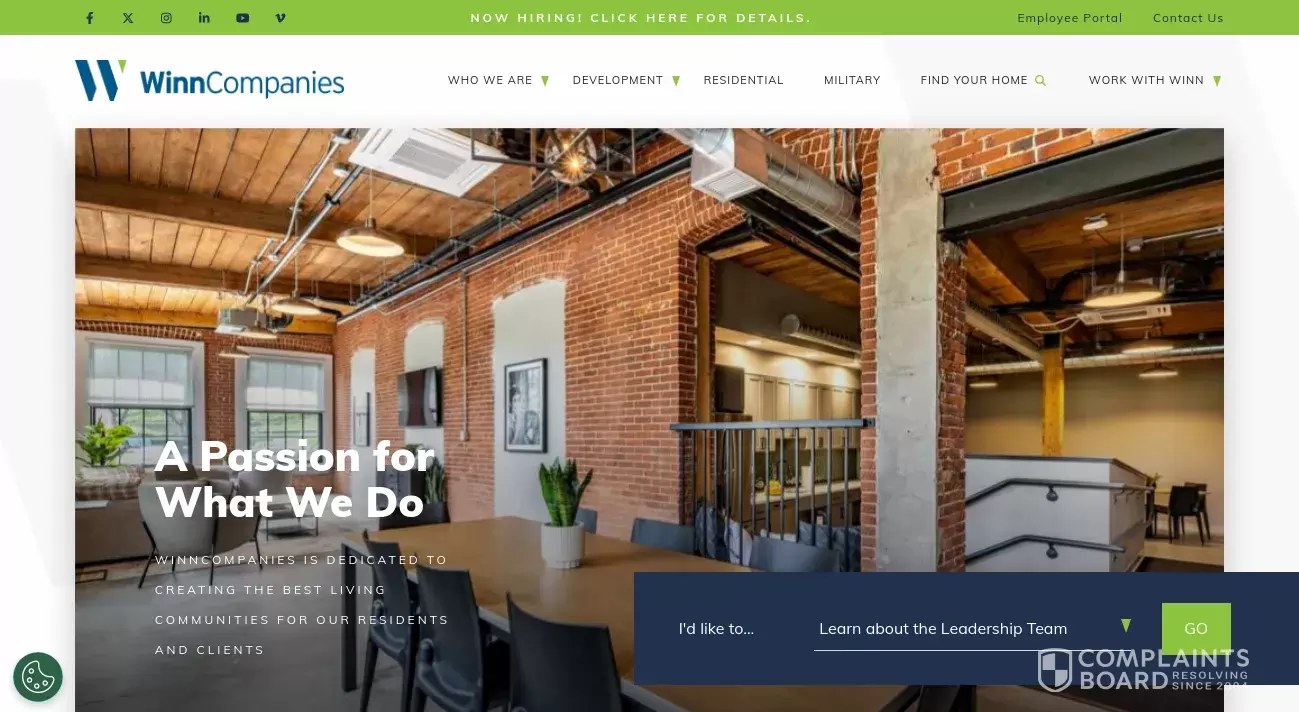
Task: Expand the Work With Winn menu arrow
Action: [1217, 81]
